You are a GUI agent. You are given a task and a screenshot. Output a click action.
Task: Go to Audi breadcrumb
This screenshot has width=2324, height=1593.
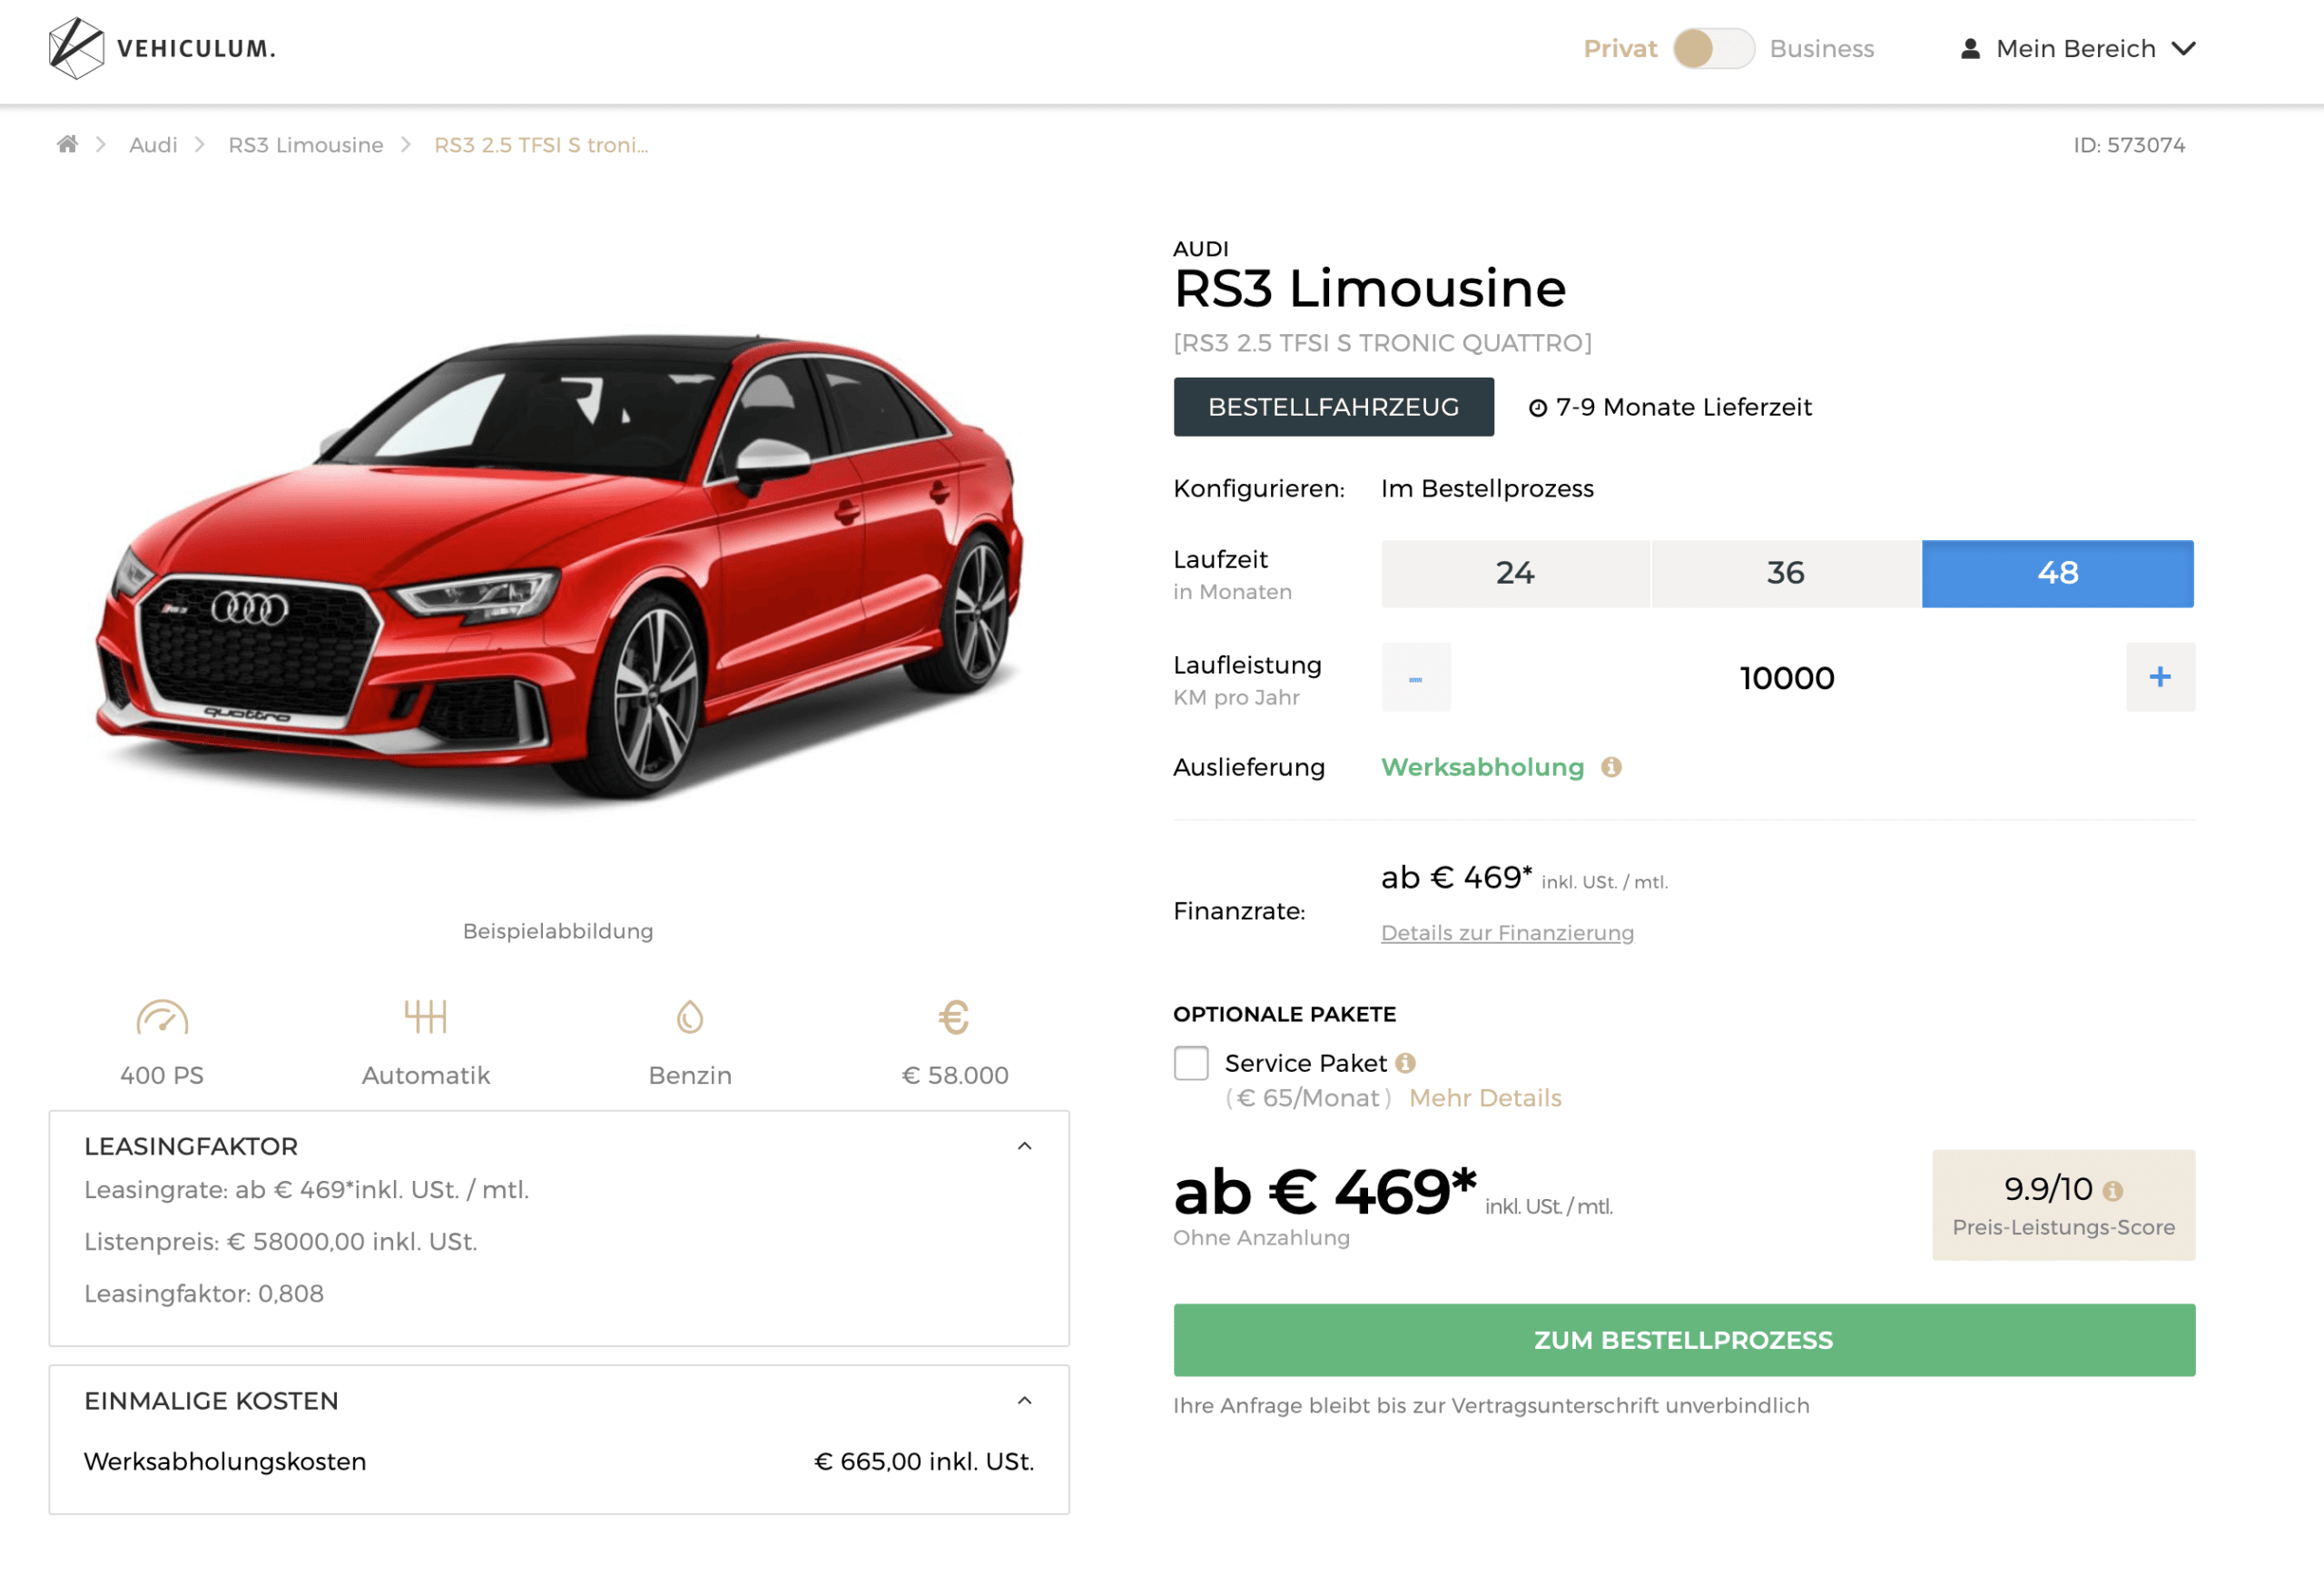[x=153, y=145]
